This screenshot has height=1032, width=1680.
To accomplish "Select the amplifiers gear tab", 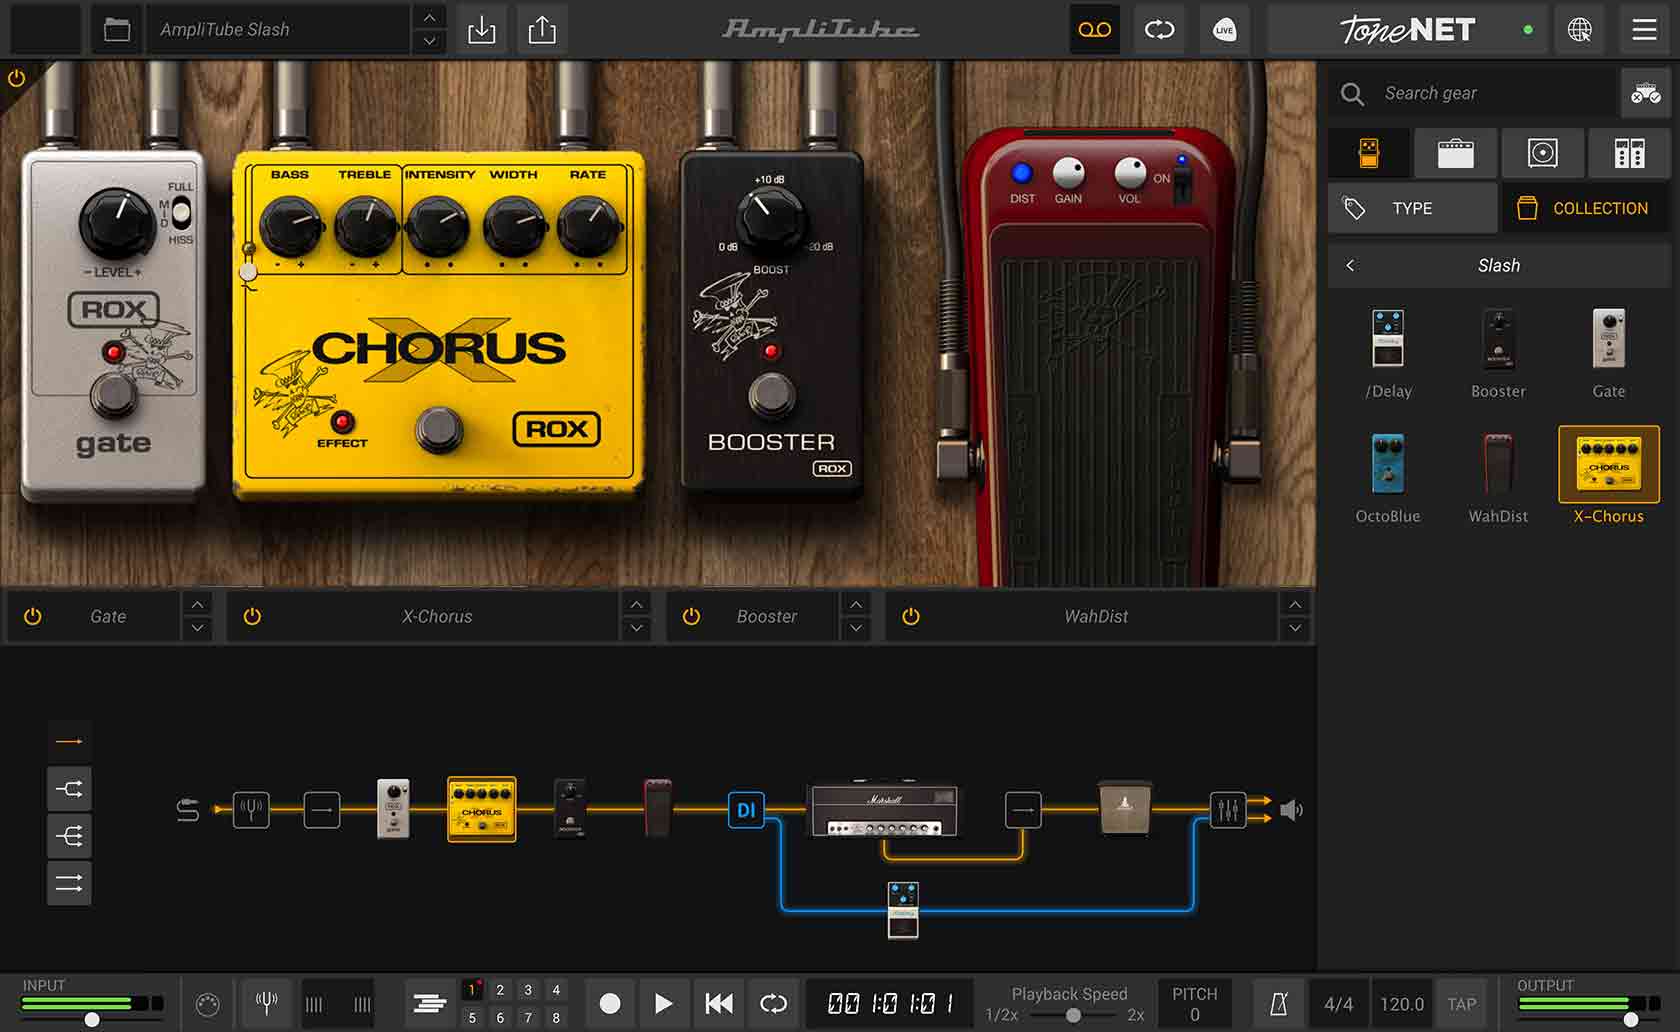I will (x=1455, y=153).
